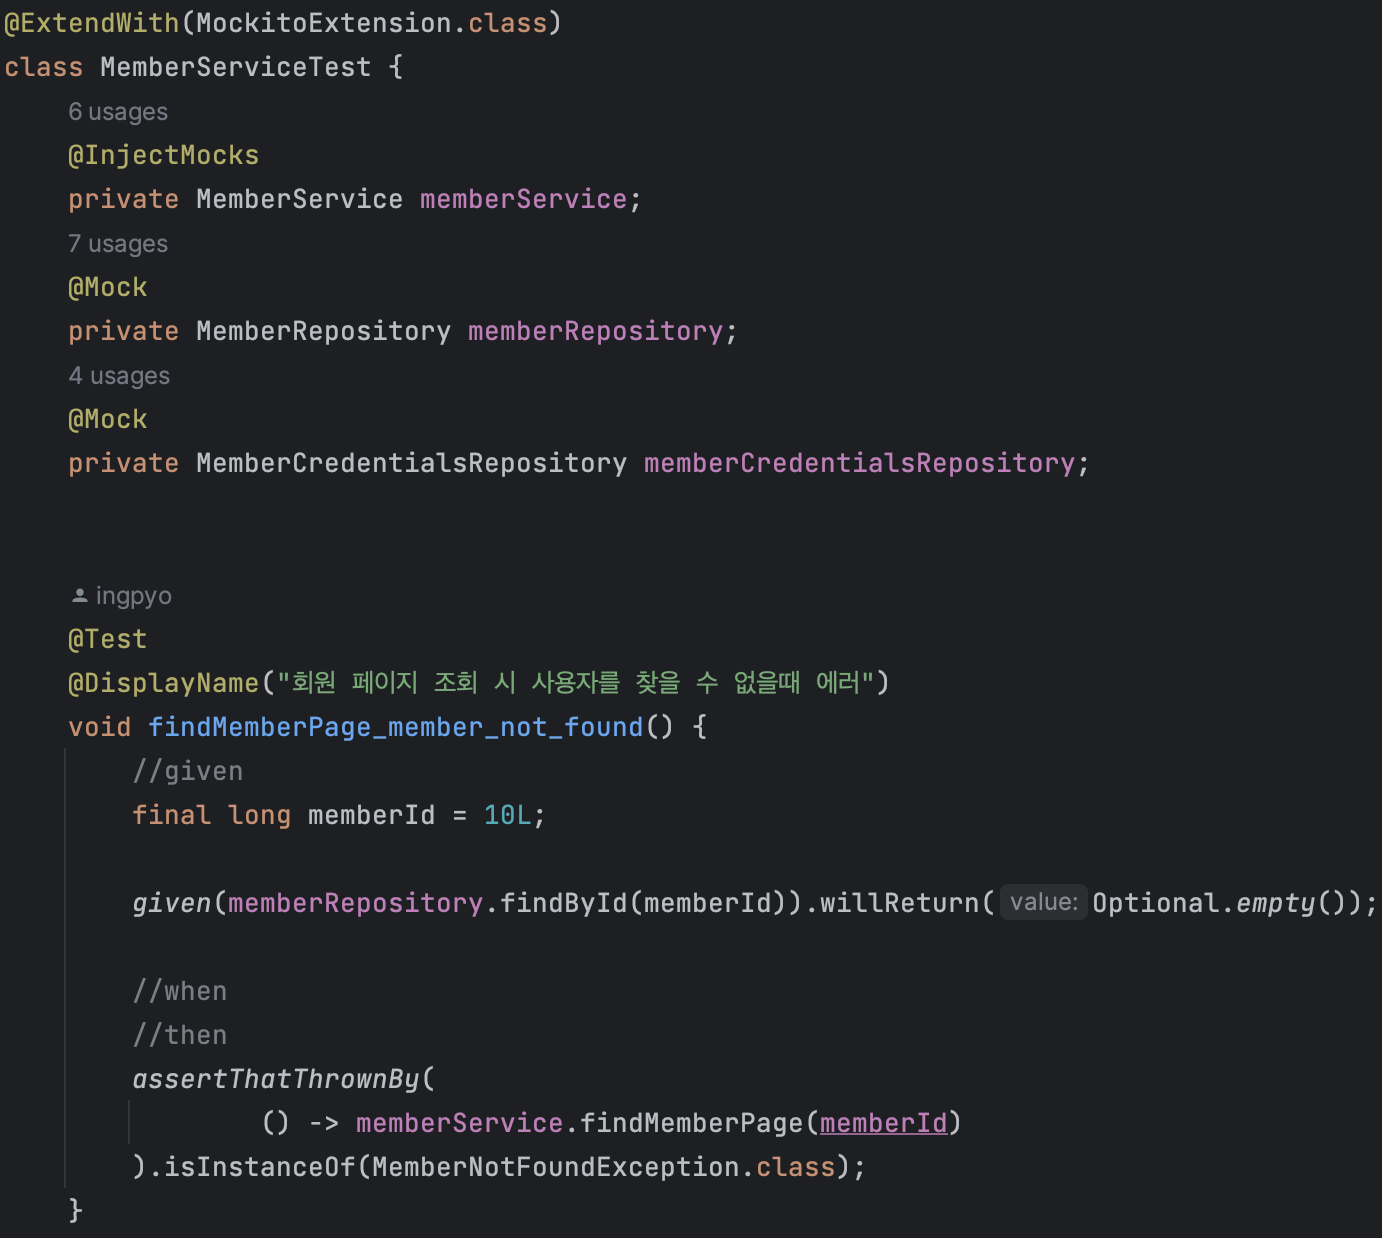Click the memberService reference inside the lambda
The image size is (1382, 1238).
pos(459,1123)
